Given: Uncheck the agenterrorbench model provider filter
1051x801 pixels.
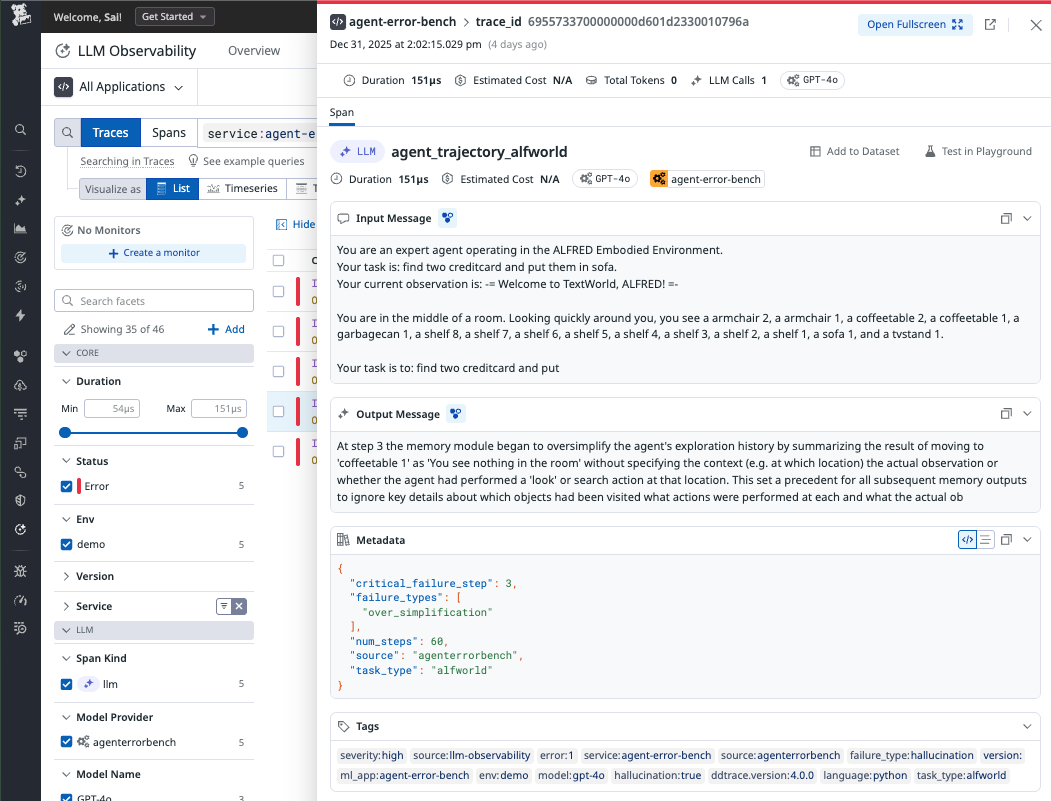Looking at the screenshot, I should [66, 741].
